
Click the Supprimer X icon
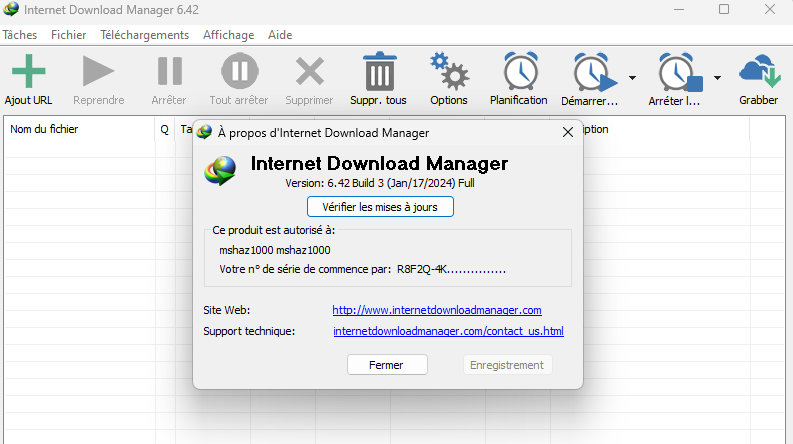(310, 71)
